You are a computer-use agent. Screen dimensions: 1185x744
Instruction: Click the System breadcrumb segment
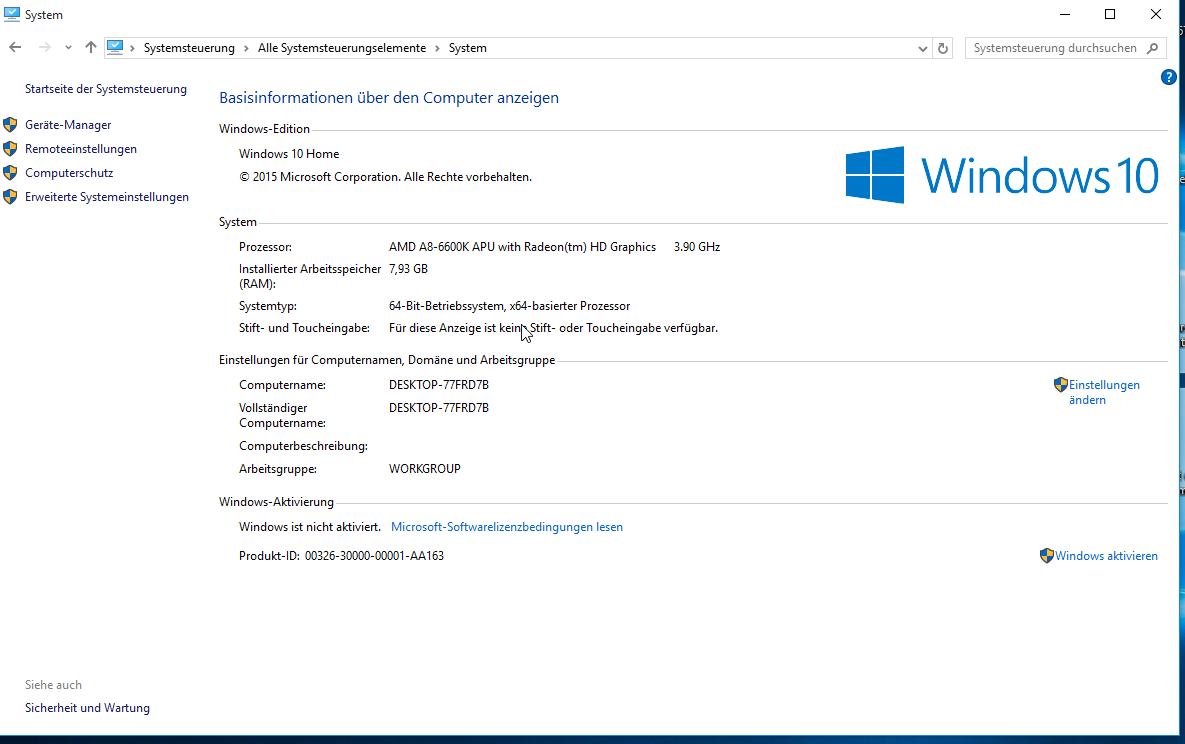468,48
